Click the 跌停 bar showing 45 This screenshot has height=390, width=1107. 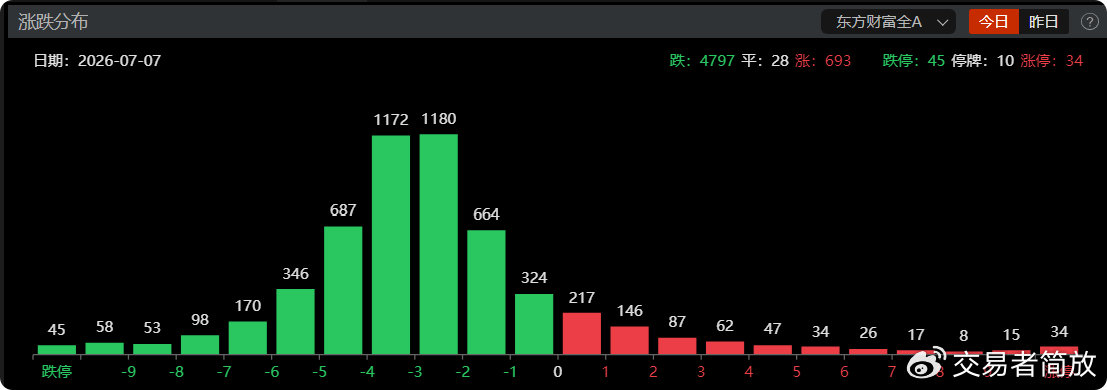pos(56,349)
